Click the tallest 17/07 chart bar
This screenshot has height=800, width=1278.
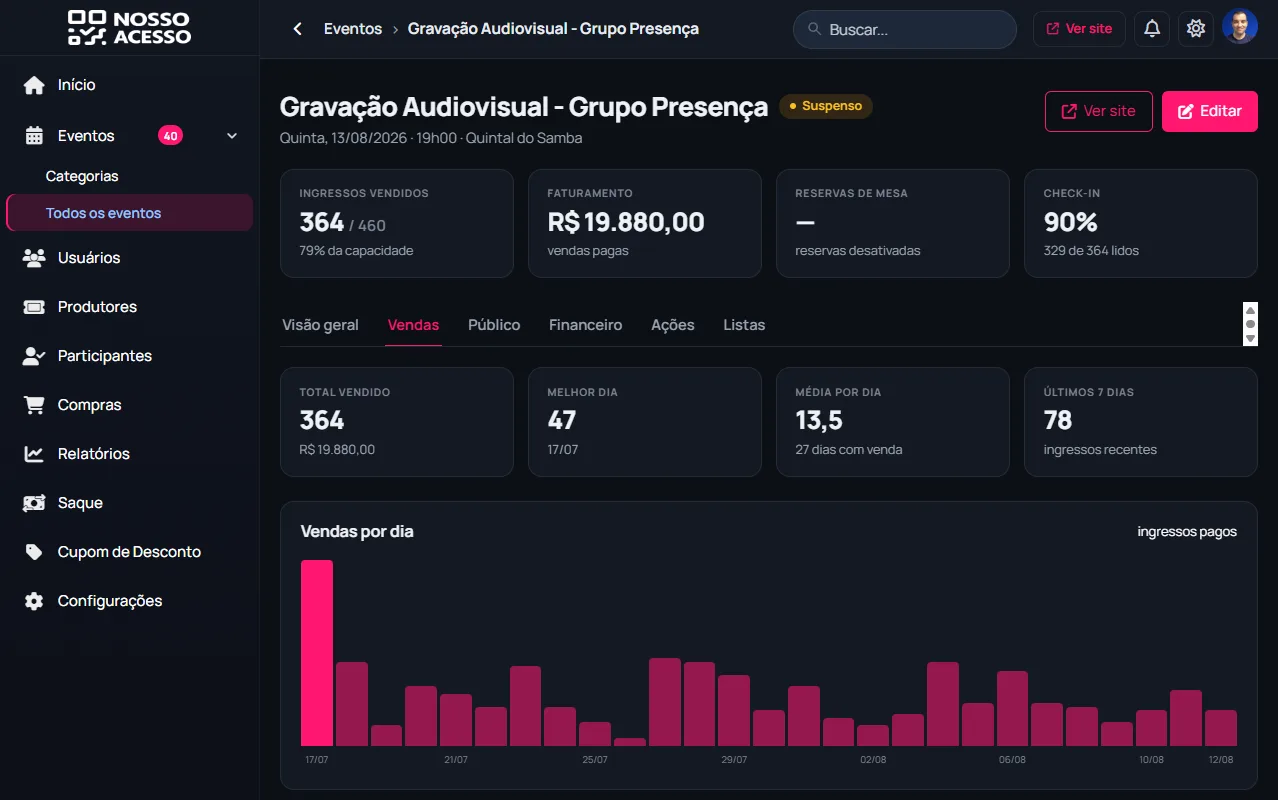(x=317, y=653)
